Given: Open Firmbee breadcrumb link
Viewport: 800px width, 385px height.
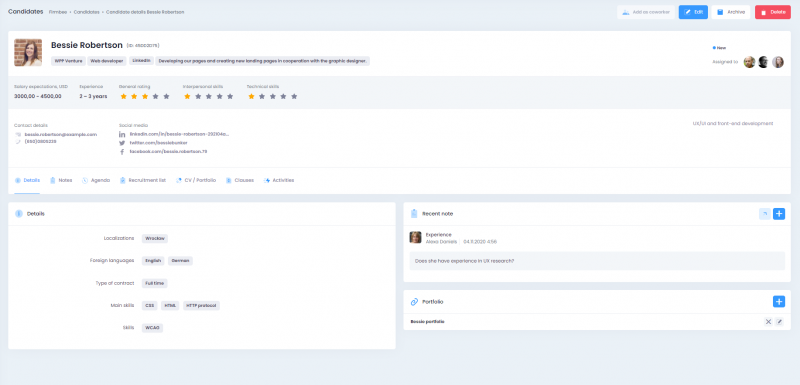Looking at the screenshot, I should tap(58, 12).
